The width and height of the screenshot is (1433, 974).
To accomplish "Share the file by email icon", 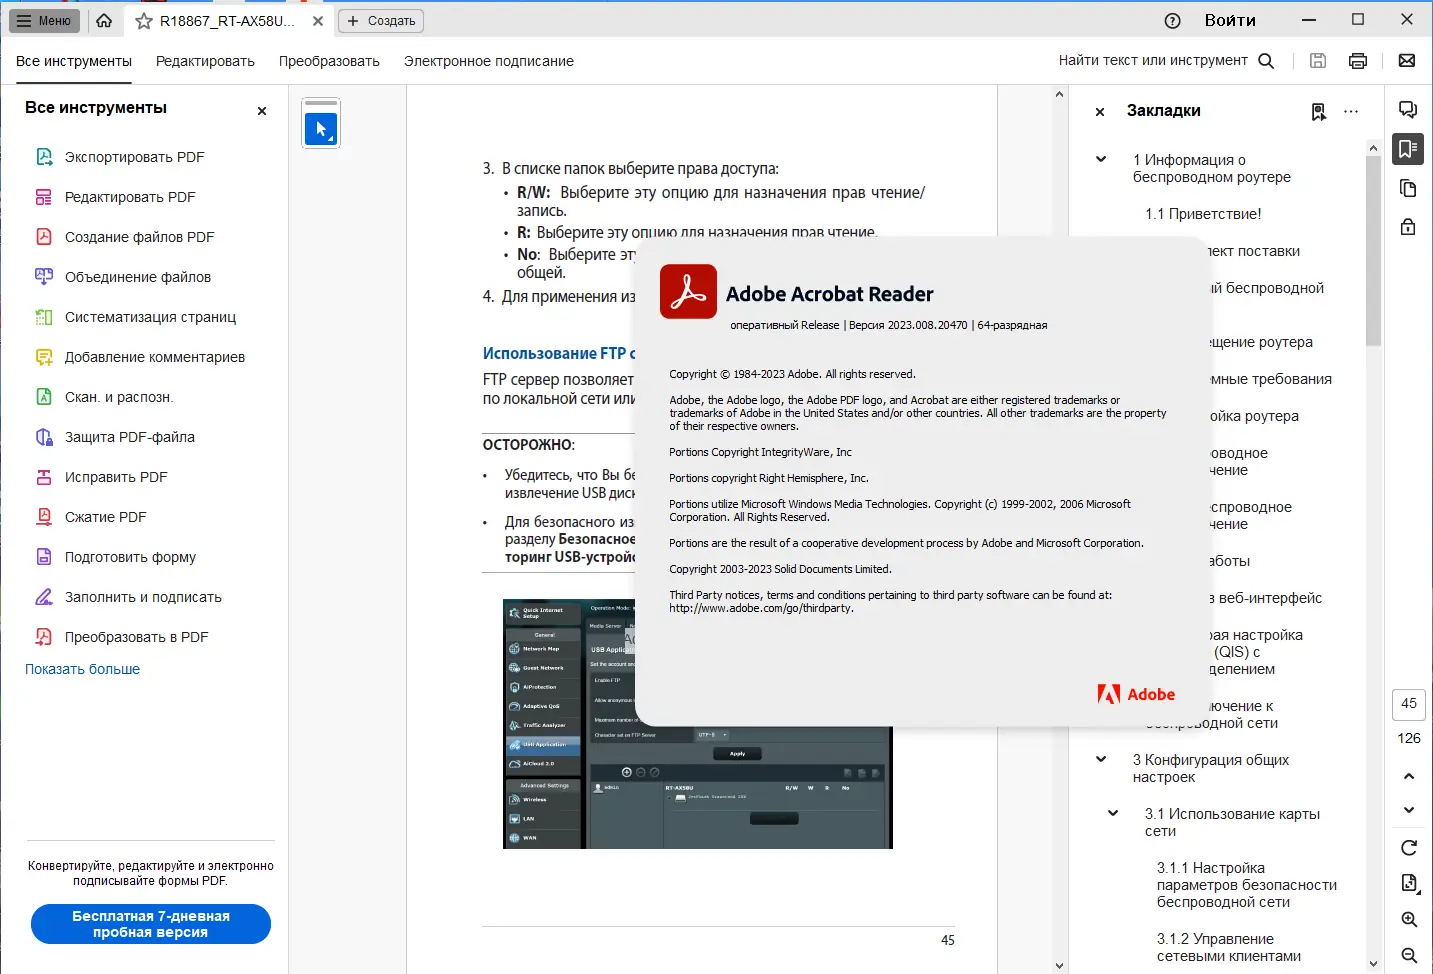I will coord(1407,61).
